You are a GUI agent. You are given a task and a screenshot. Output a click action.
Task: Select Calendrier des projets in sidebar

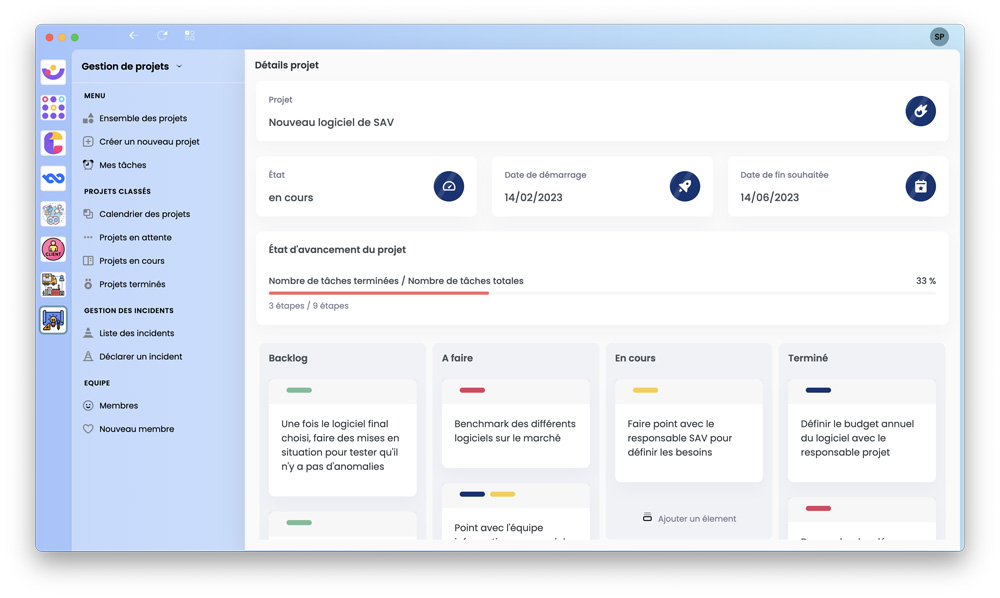[x=144, y=214]
